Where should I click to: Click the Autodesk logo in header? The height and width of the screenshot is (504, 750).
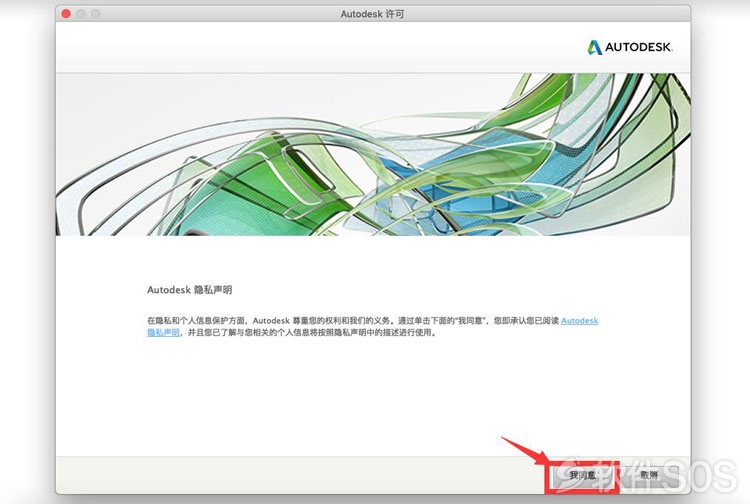[x=629, y=47]
